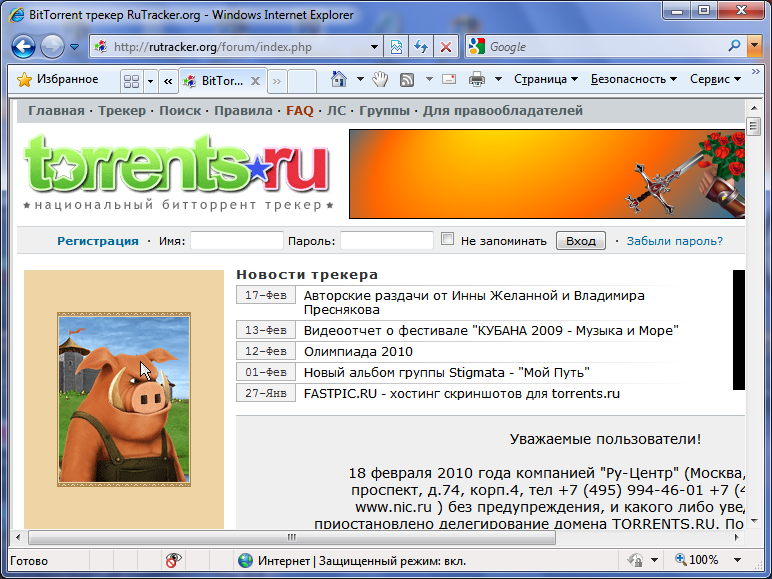Open RSS feeds icon
The height and width of the screenshot is (579, 772).
[x=407, y=79]
